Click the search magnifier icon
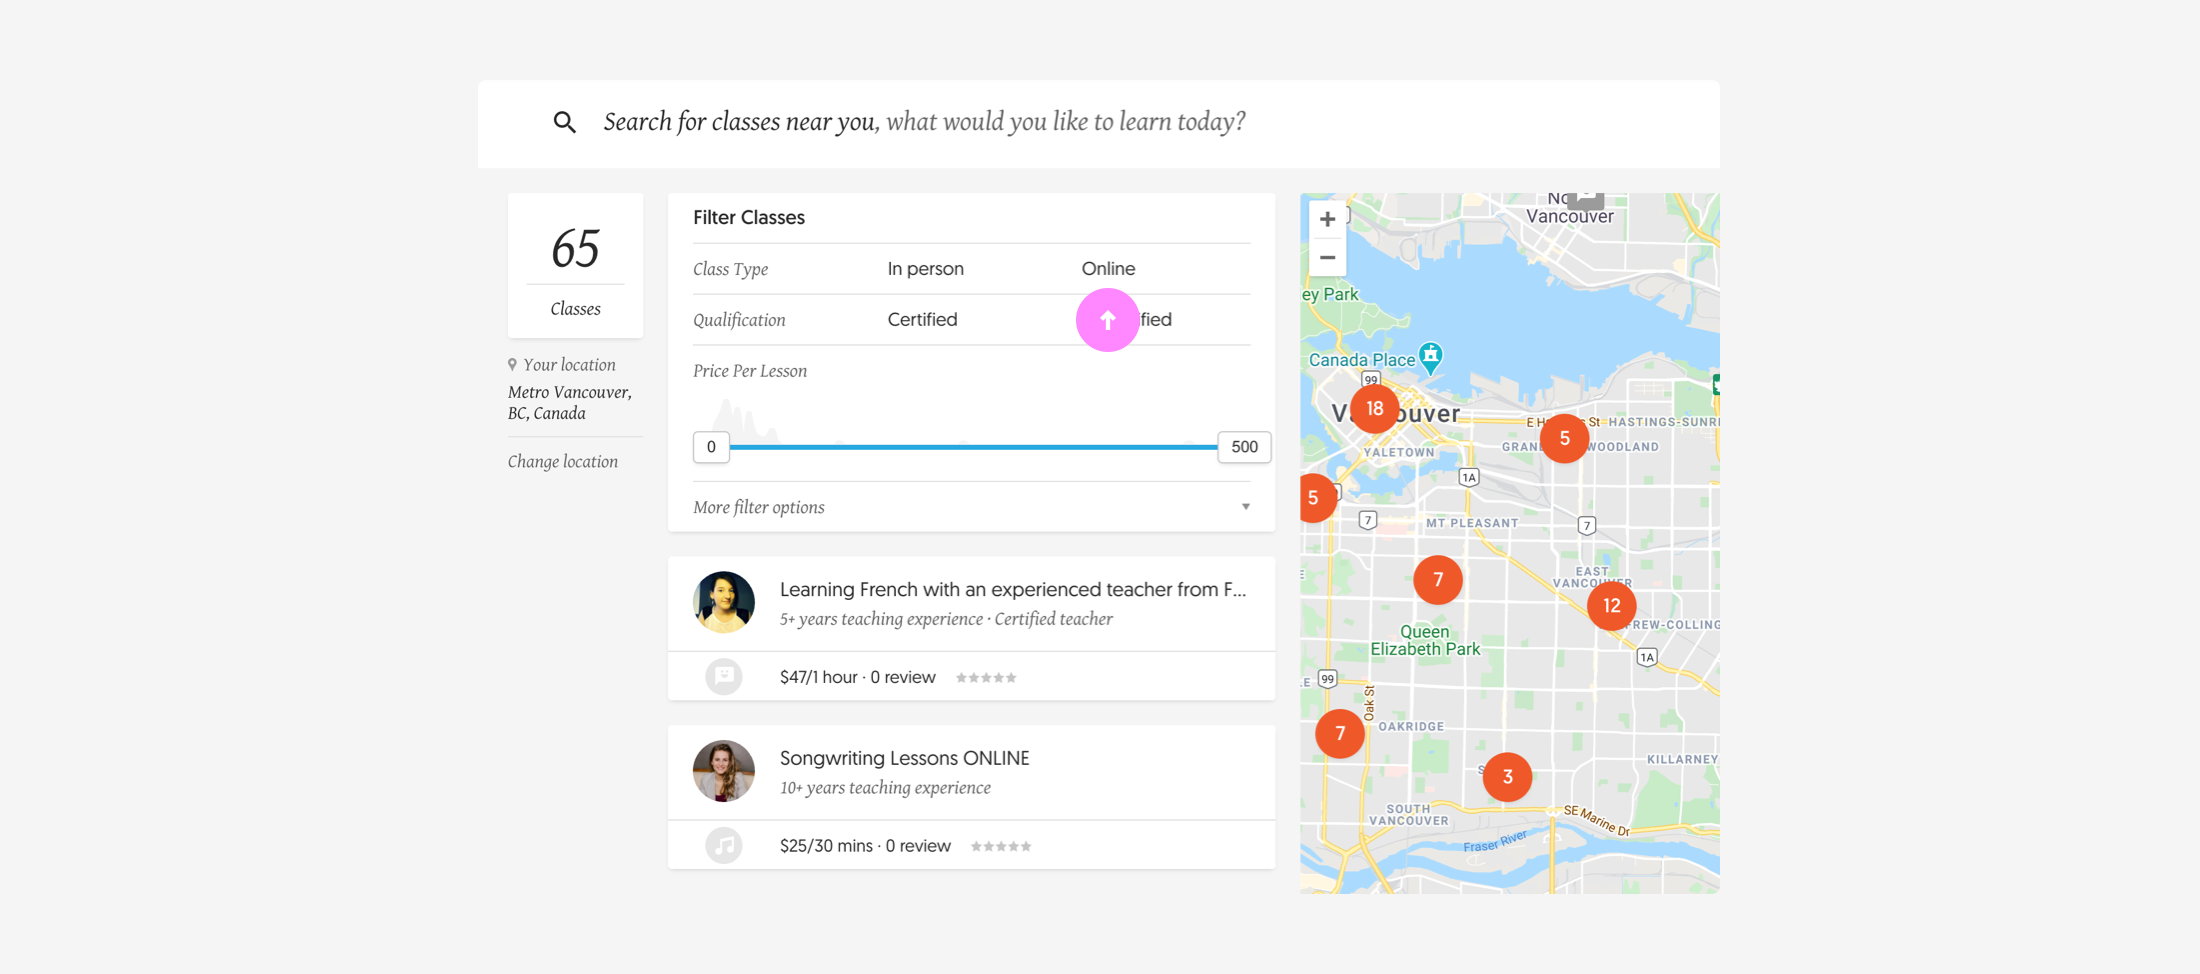The width and height of the screenshot is (2200, 974). (565, 122)
